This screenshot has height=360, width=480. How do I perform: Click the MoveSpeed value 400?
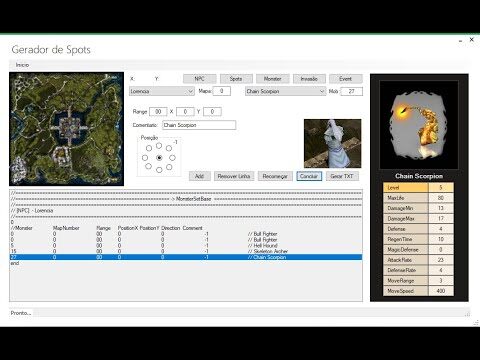tap(441, 291)
